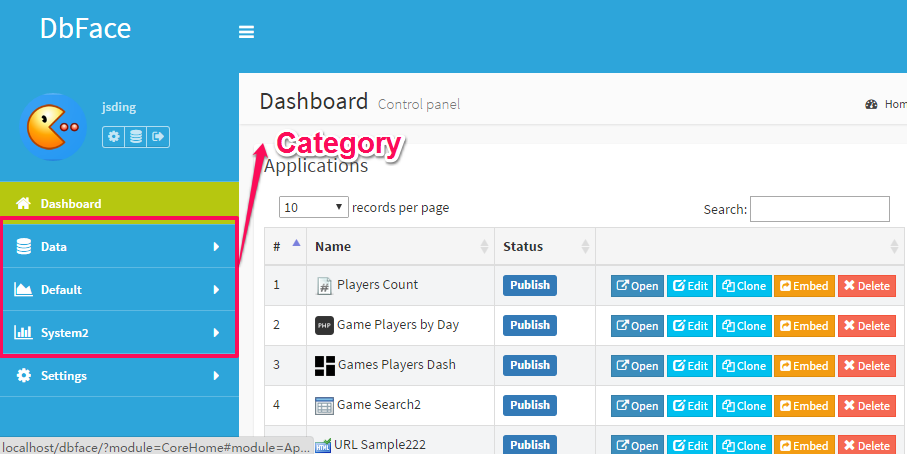
Task: Click Players Count application name
Action: point(377,285)
